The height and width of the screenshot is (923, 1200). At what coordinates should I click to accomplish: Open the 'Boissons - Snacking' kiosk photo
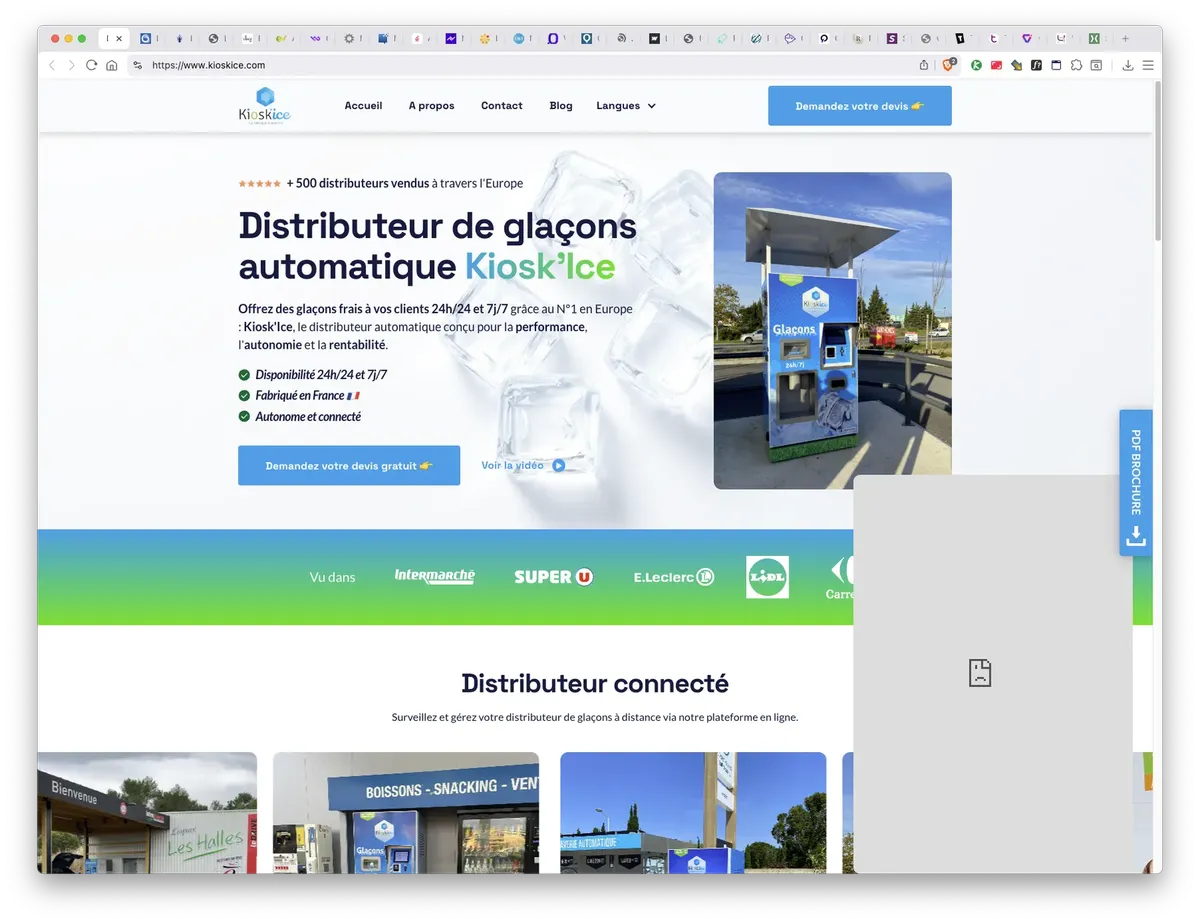coord(406,812)
